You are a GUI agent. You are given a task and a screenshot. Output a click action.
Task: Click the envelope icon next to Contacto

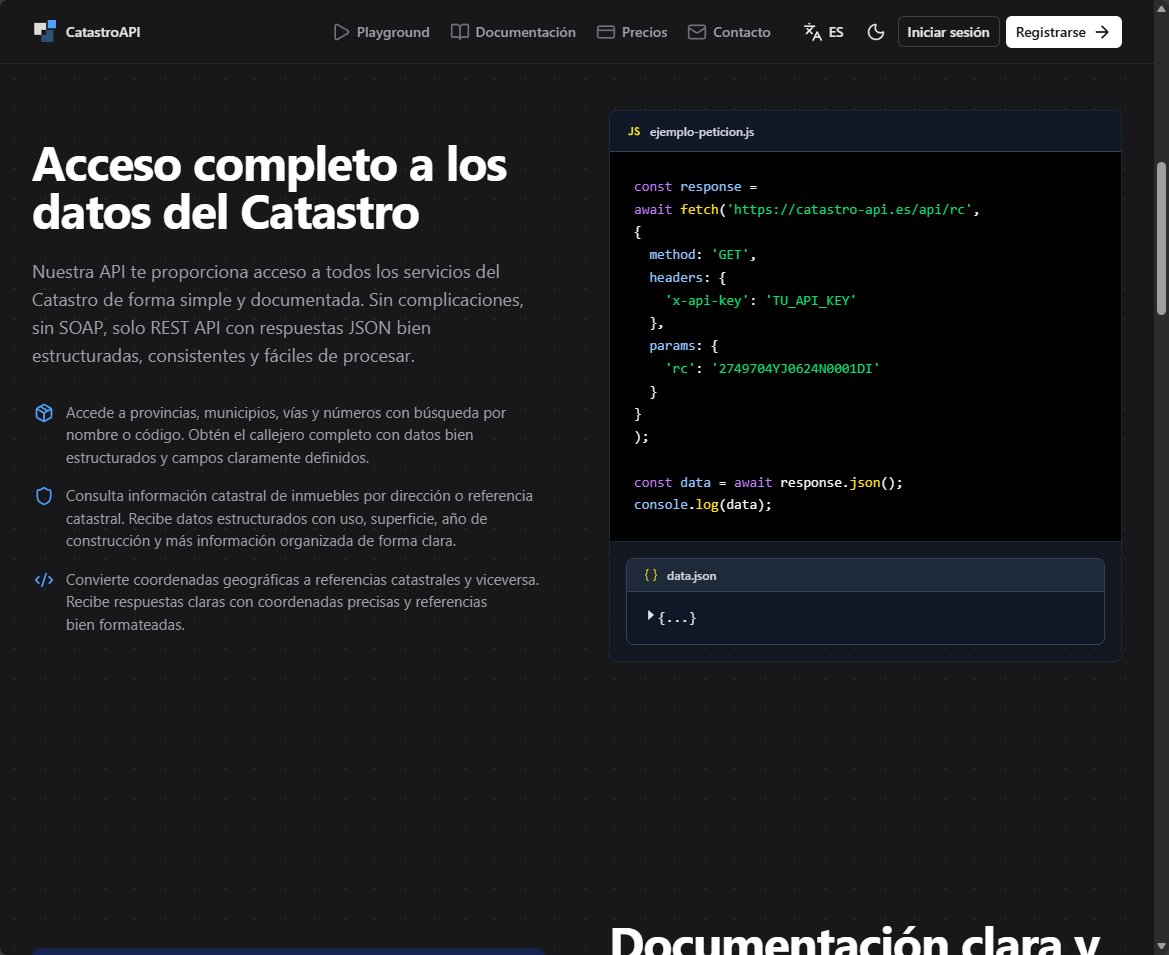pos(696,31)
